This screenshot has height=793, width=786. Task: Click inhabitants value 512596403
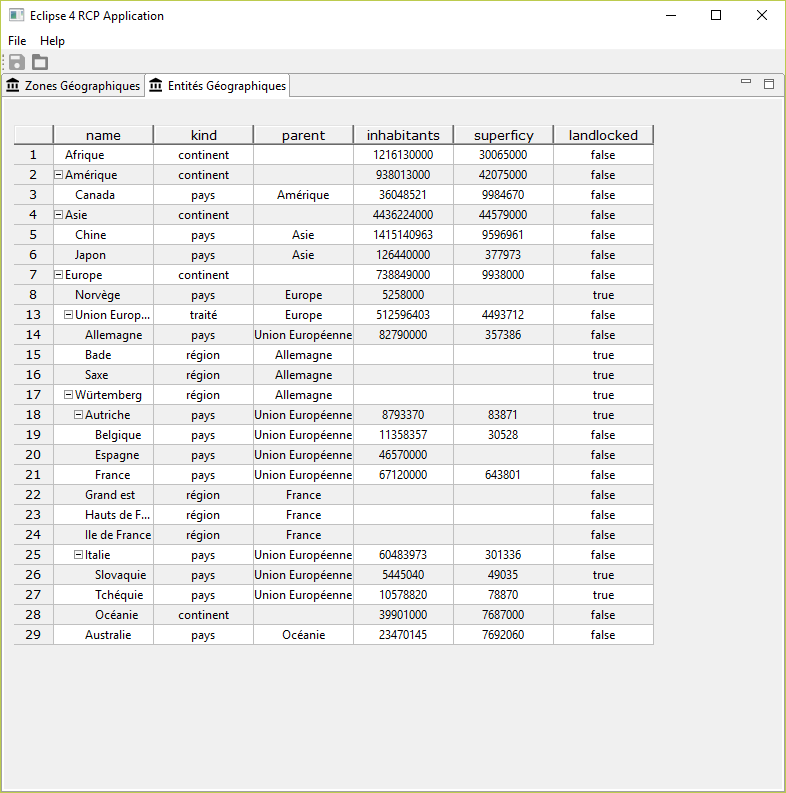click(403, 315)
